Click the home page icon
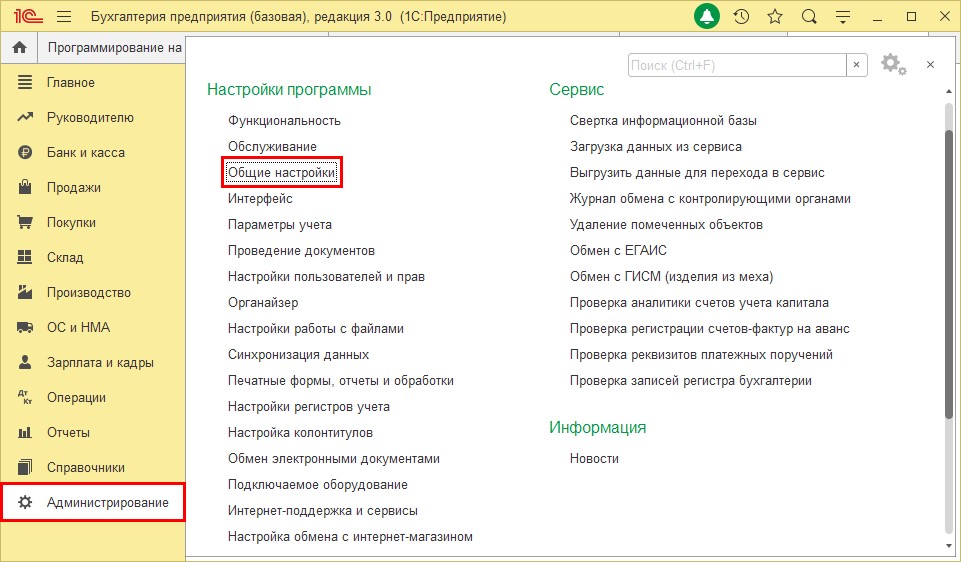The image size is (961, 562). 20,47
